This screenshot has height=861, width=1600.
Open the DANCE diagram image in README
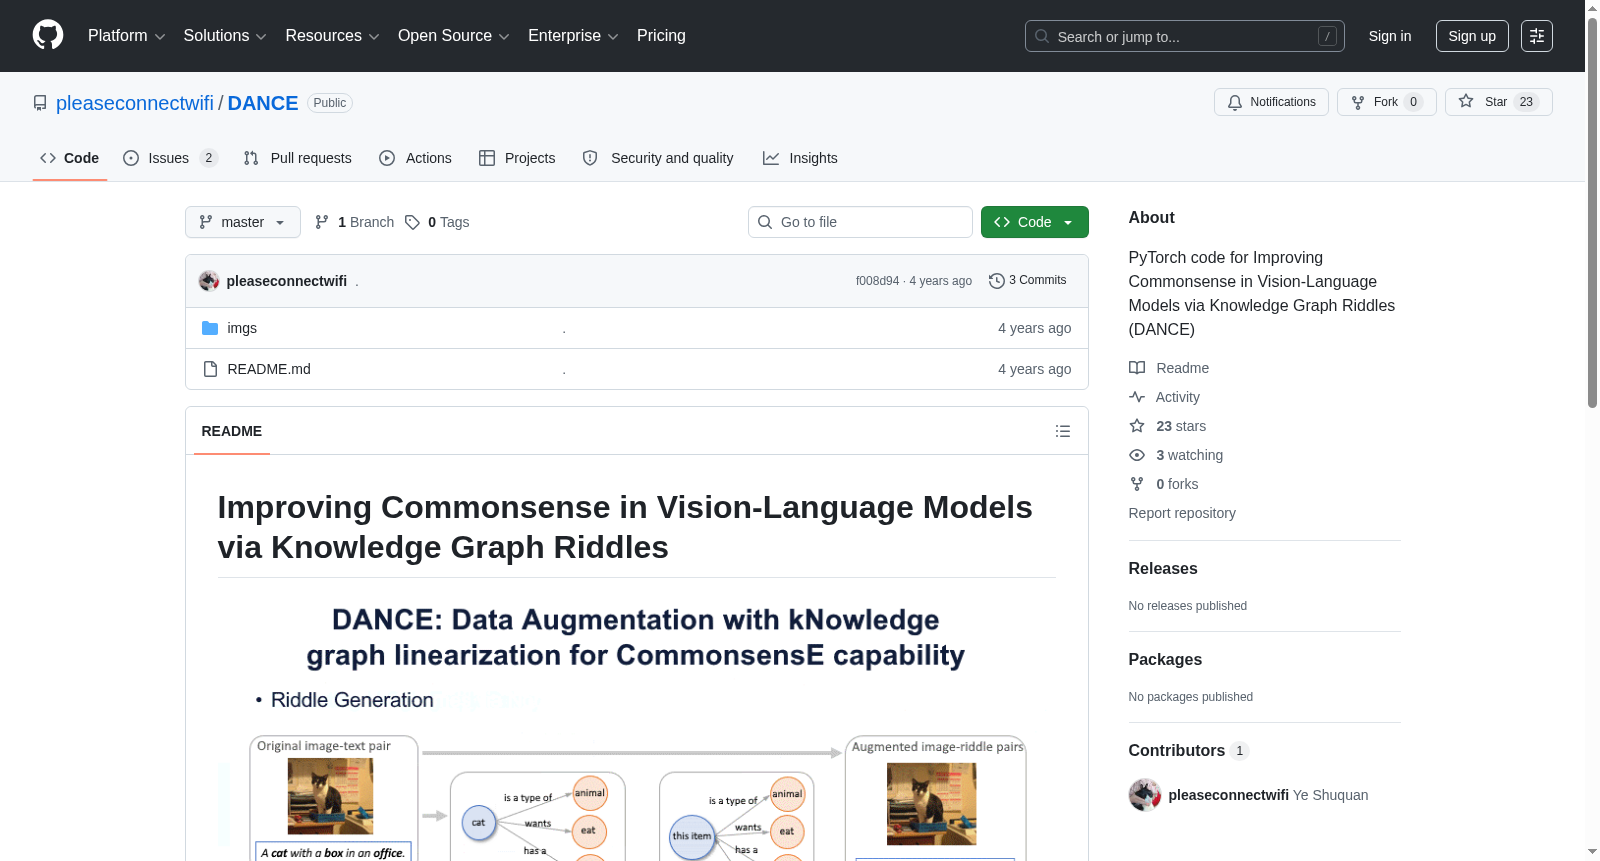click(636, 728)
